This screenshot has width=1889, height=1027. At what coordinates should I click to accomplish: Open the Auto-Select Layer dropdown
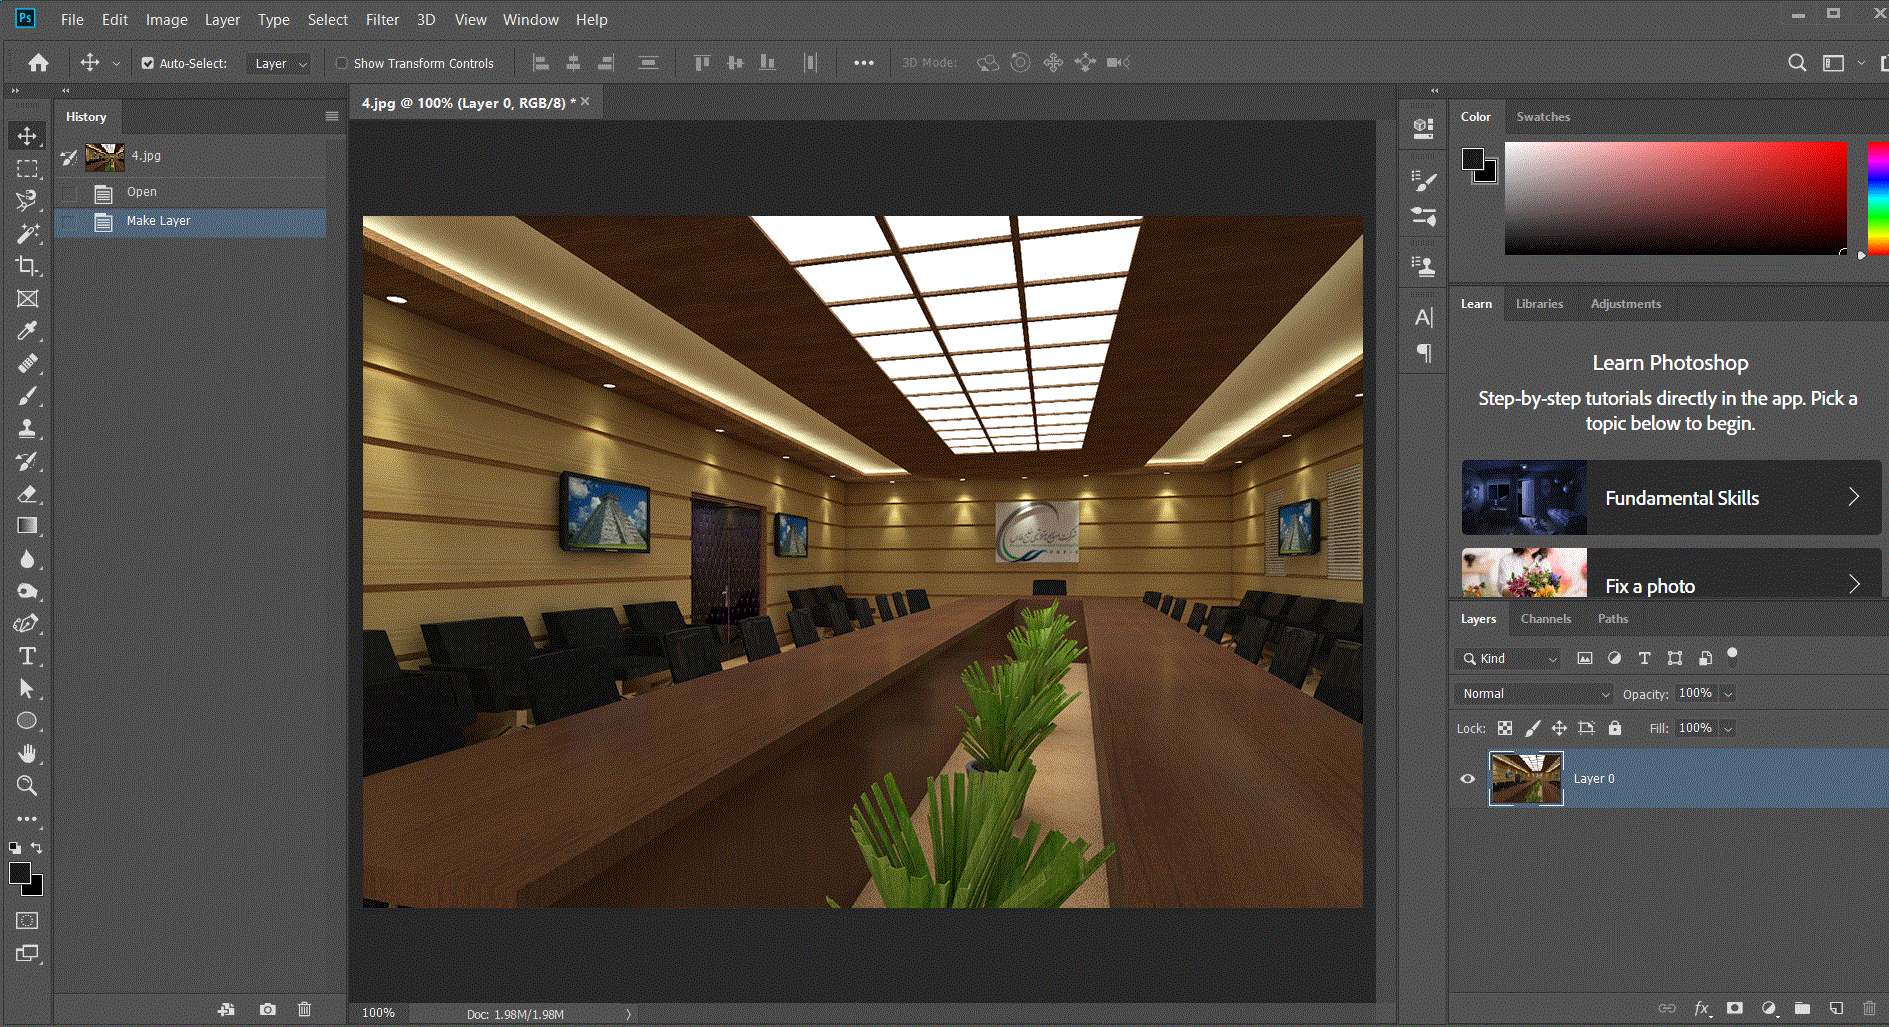pyautogui.click(x=279, y=63)
